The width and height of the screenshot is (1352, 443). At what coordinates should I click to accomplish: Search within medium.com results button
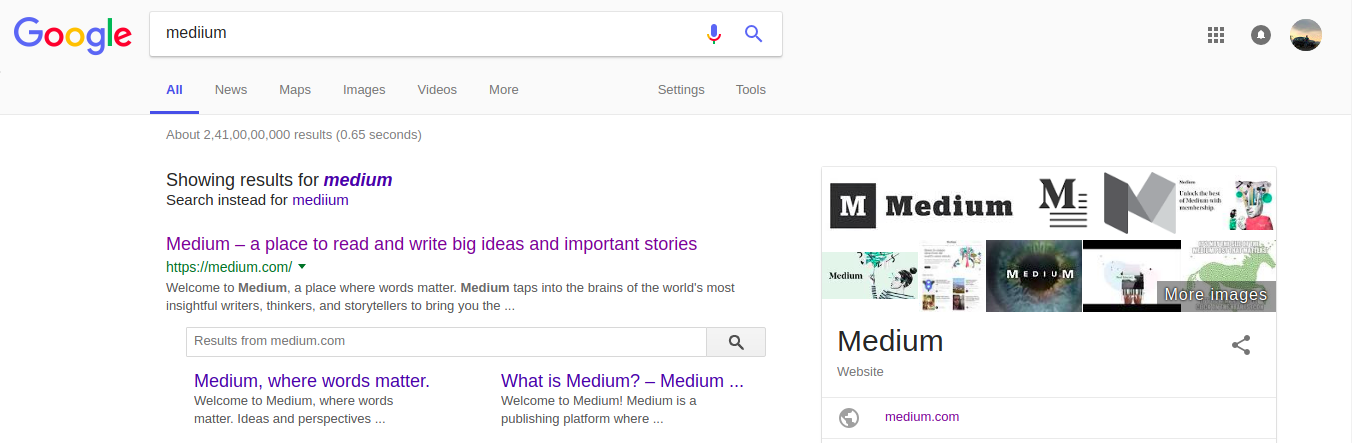[x=736, y=342]
